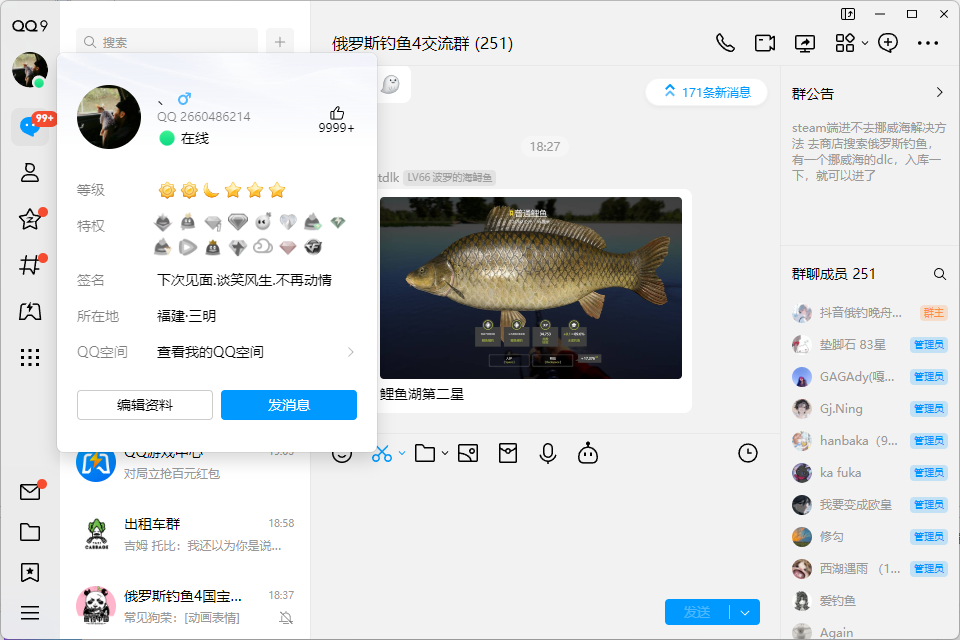Start a voice call in group
960x640 pixels.
(x=726, y=43)
